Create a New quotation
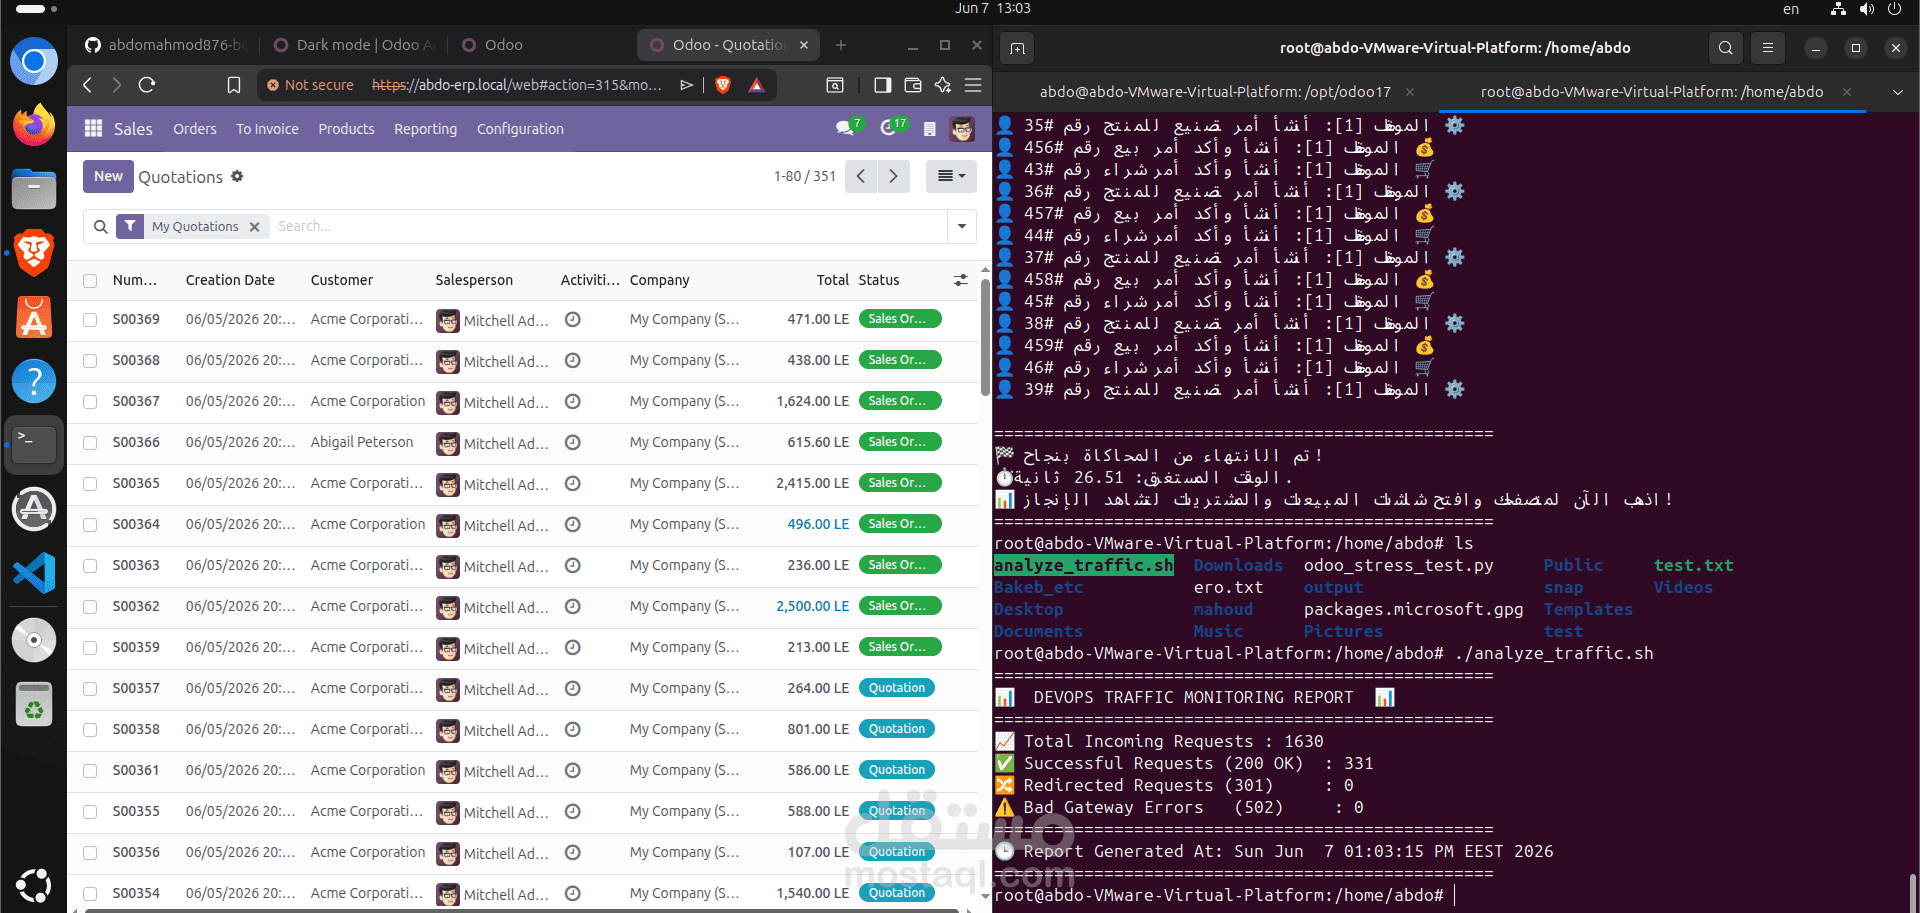Viewport: 1920px width, 913px height. [x=108, y=176]
